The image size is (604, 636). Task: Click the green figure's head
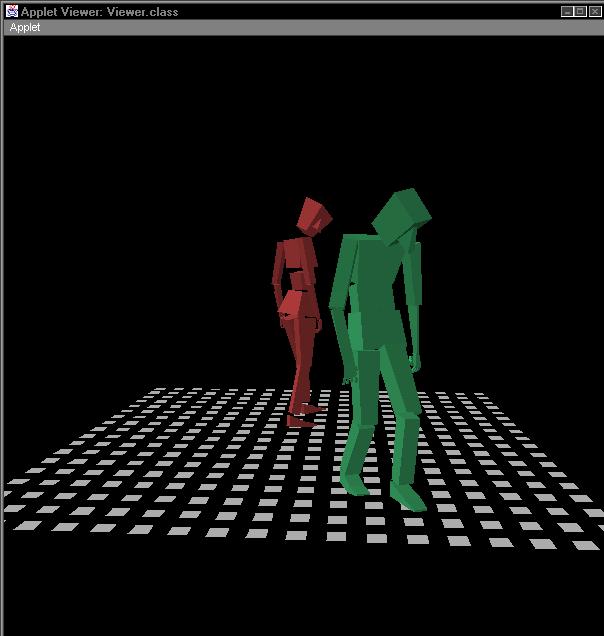point(402,212)
